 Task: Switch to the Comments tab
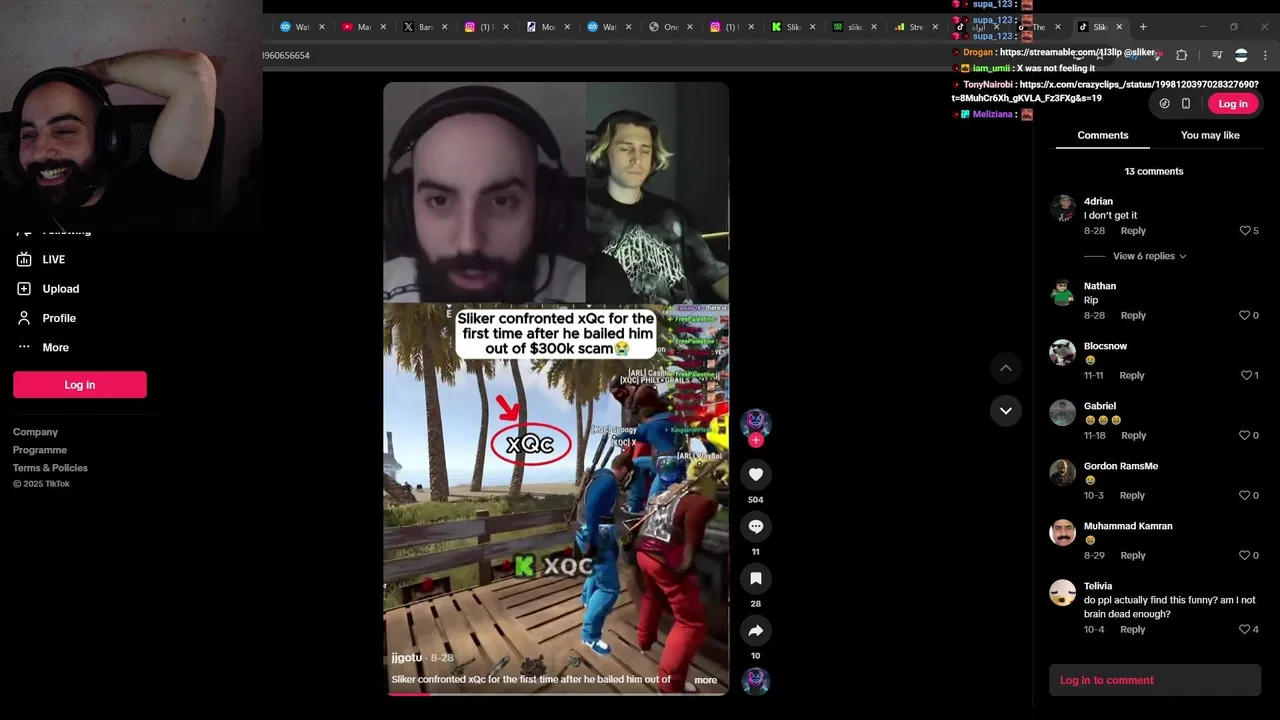(1102, 135)
